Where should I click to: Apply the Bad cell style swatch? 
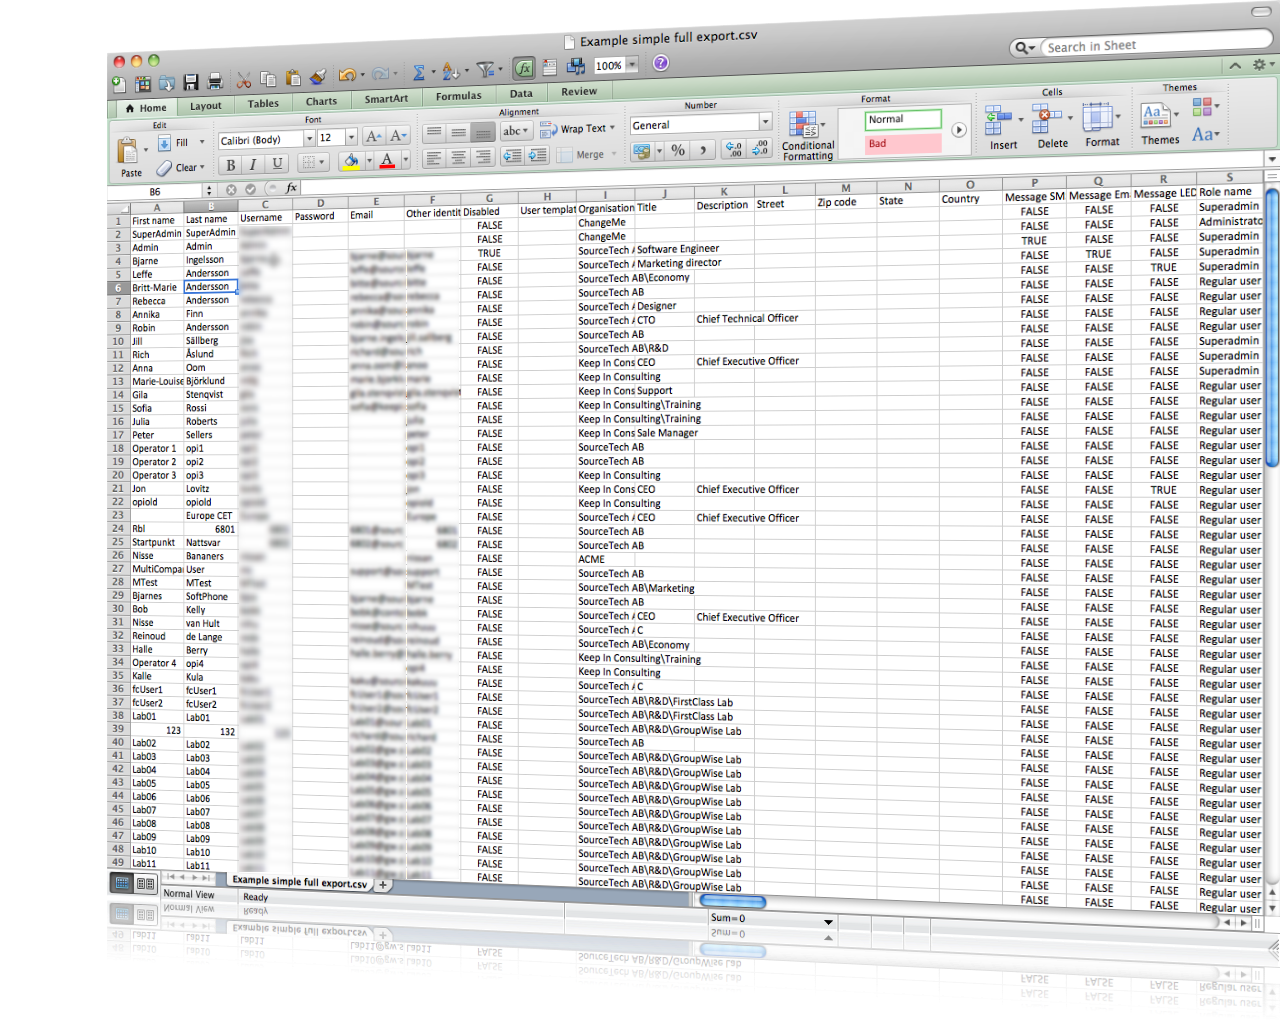(x=903, y=143)
